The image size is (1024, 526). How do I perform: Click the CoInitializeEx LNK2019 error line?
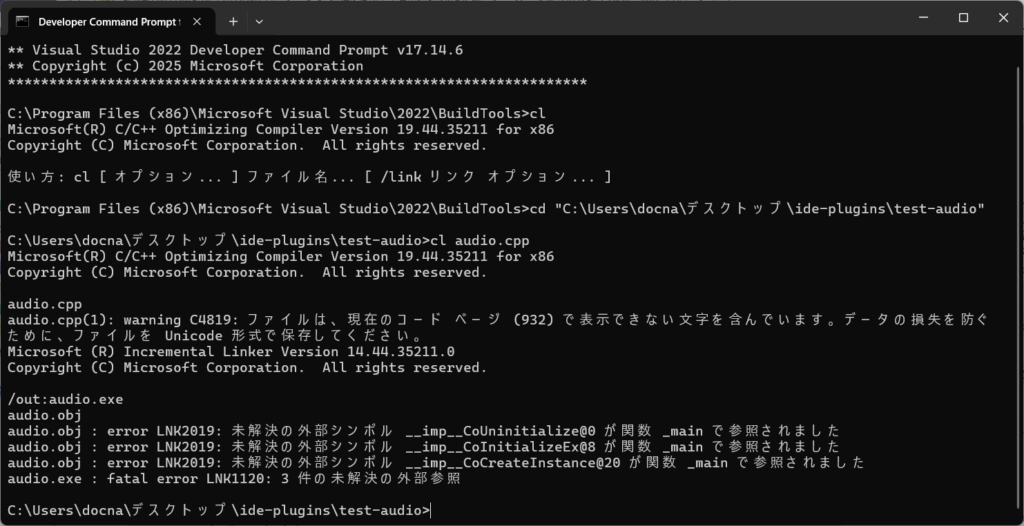423,447
